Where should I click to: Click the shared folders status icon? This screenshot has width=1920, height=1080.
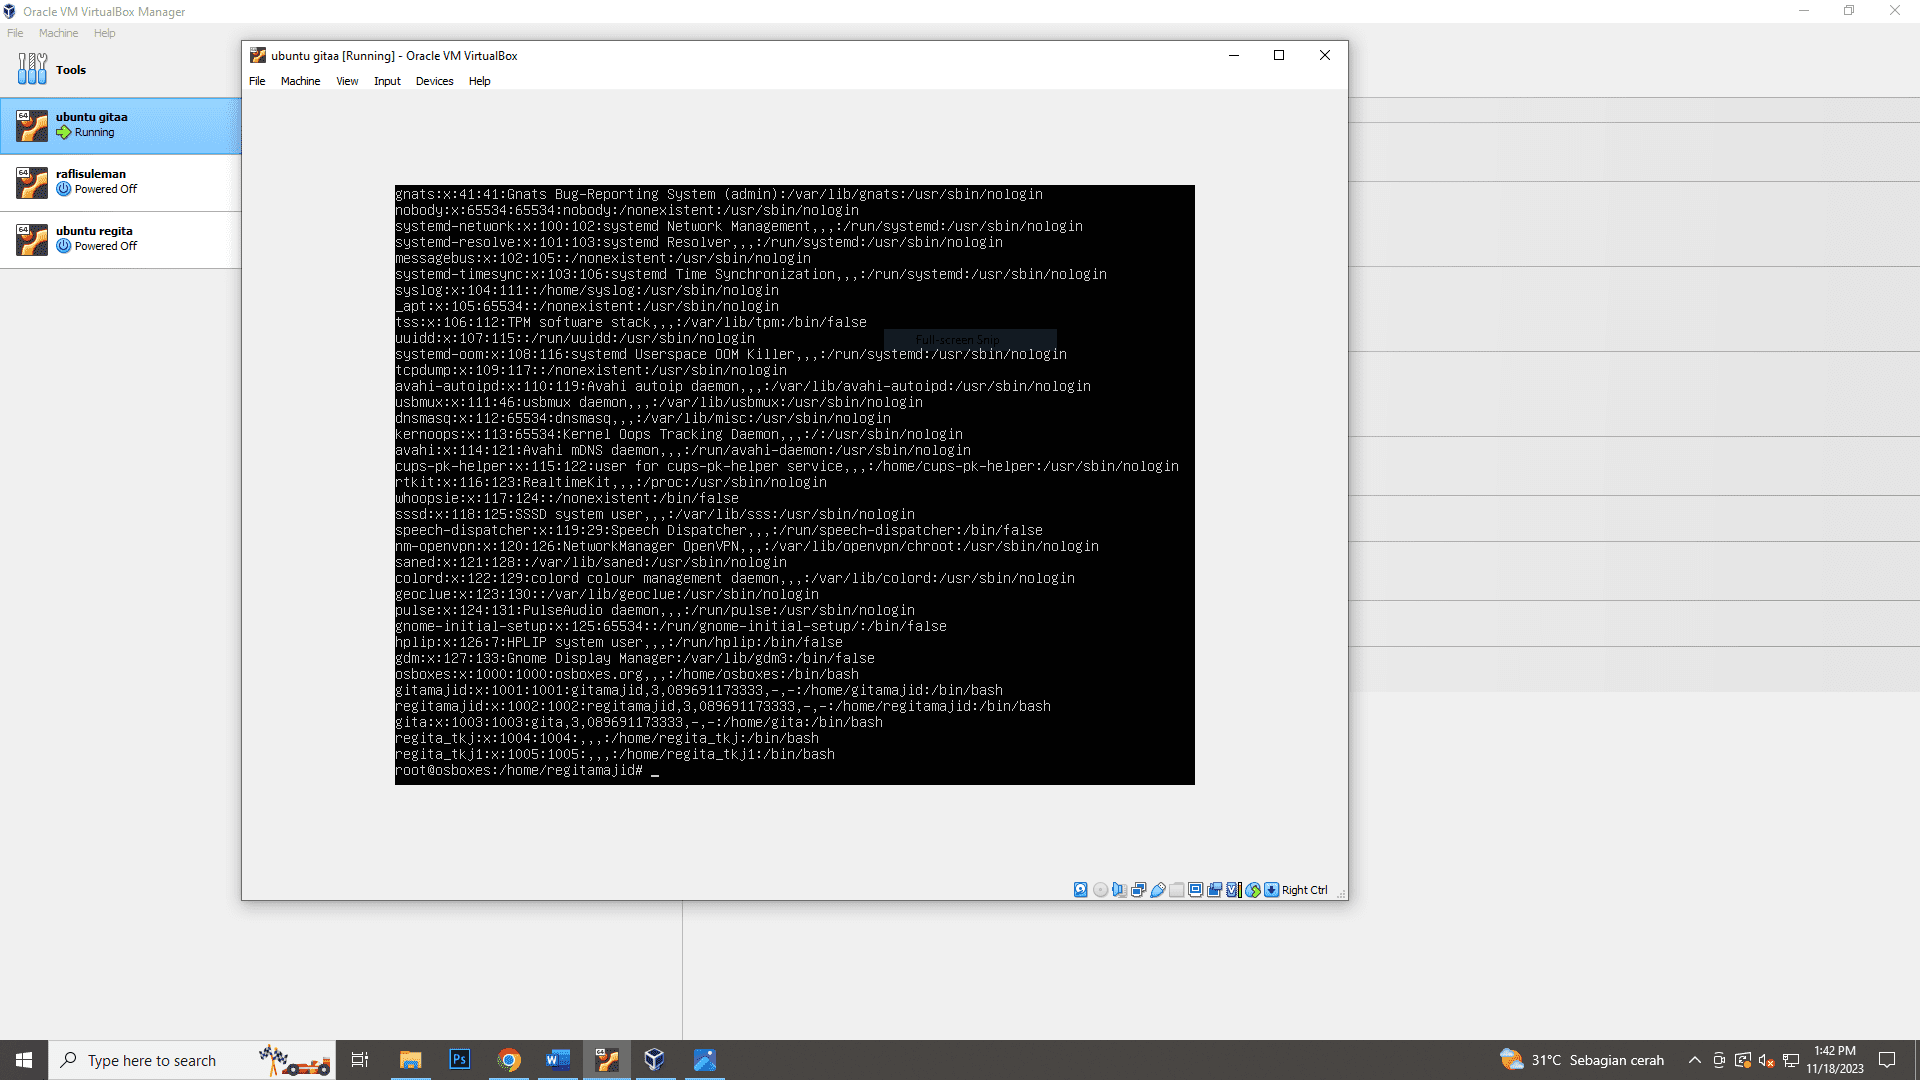pos(1177,890)
